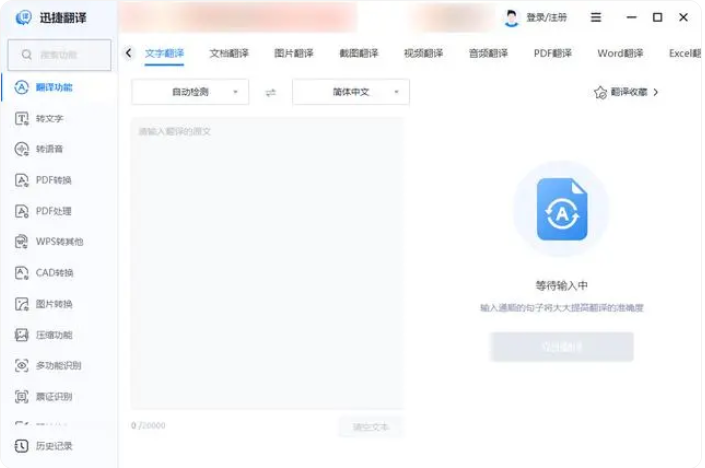This screenshot has height=468, width=705.
Task: Click the 翻译收藏 link text
Action: point(629,92)
